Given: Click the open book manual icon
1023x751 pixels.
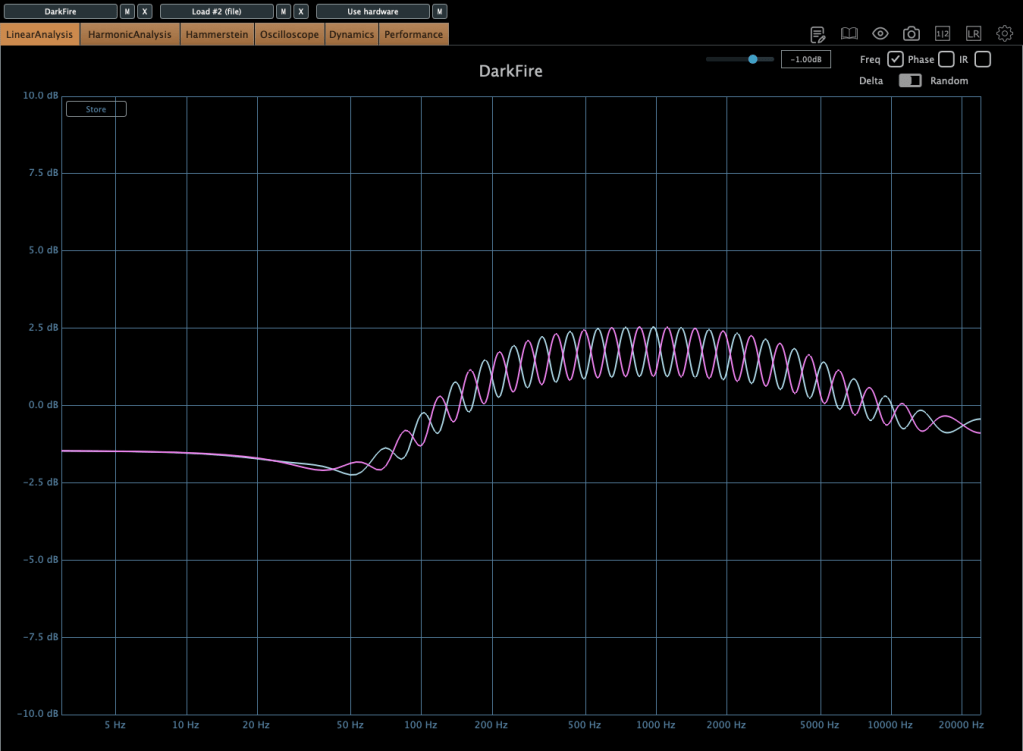Looking at the screenshot, I should tap(849, 34).
